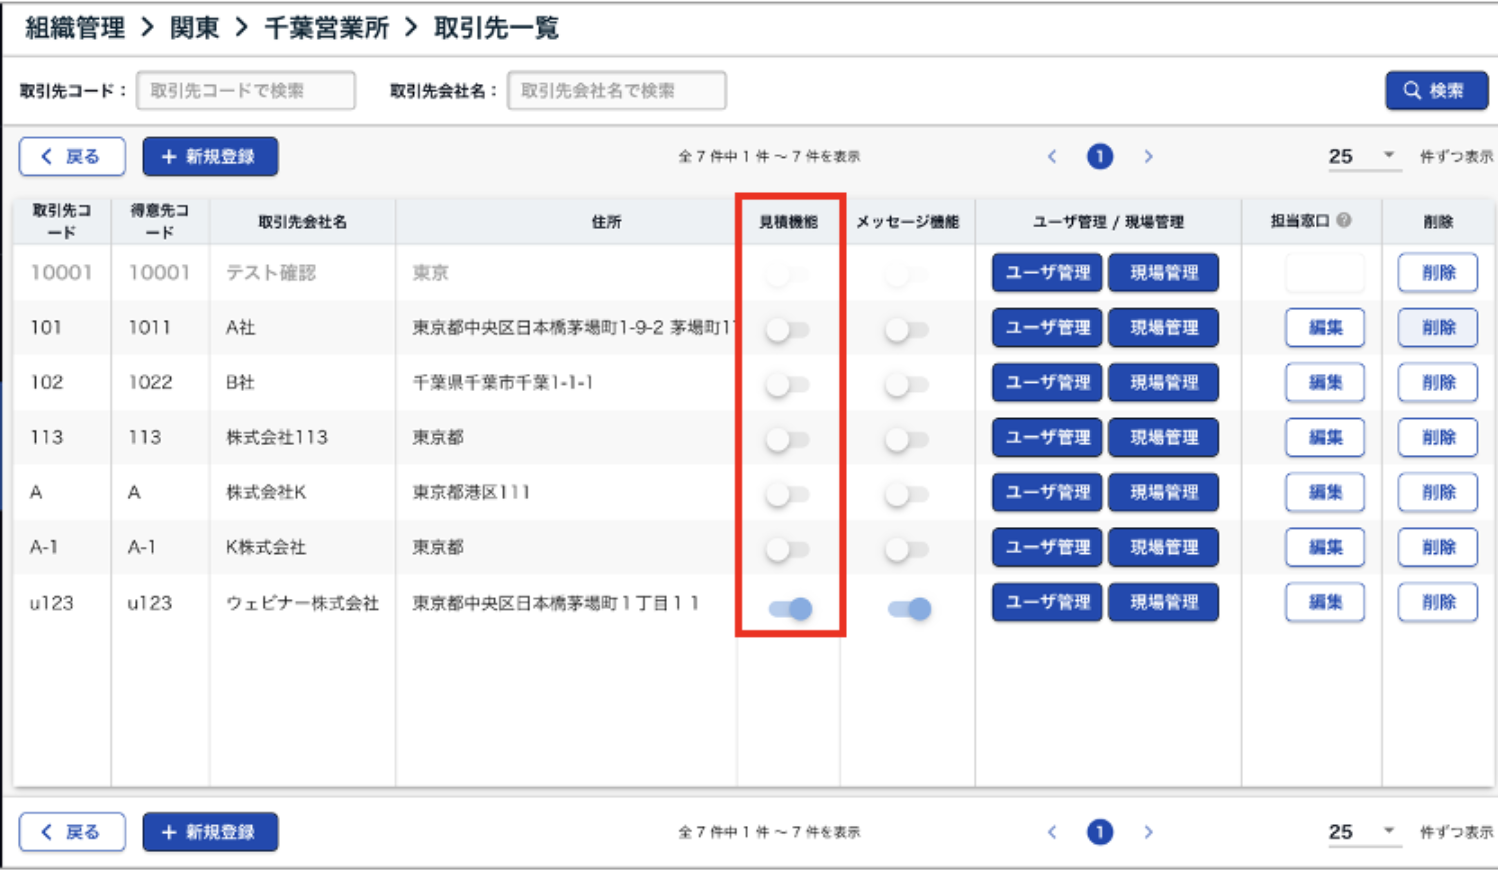Open the bottom 25 件ずつ表示 dropdown

(x=1362, y=832)
